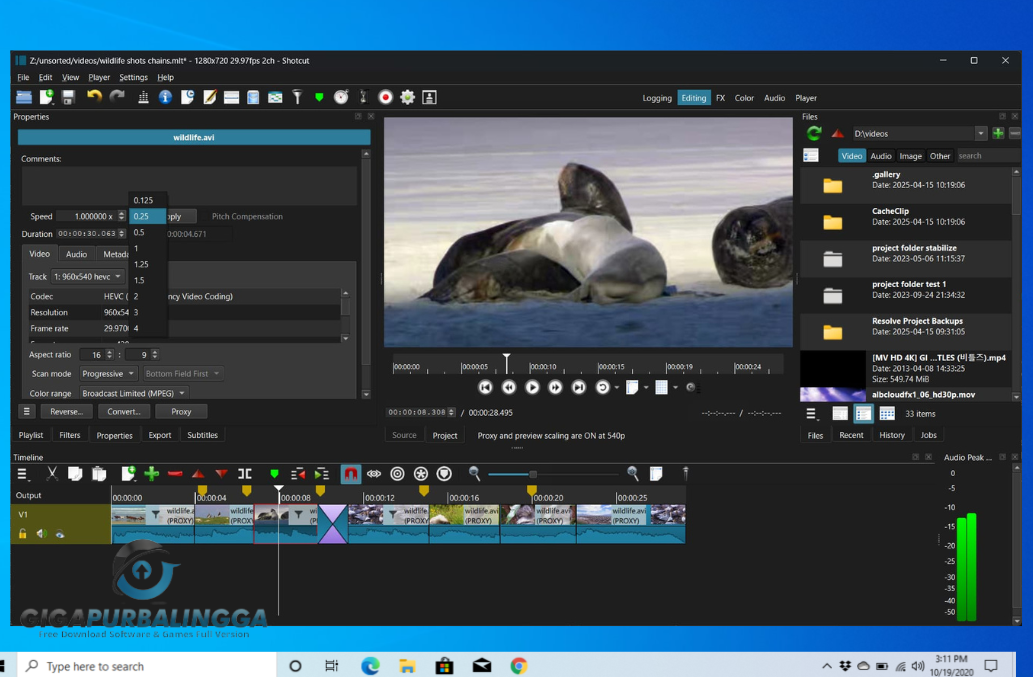Split clip at playhead icon
The height and width of the screenshot is (677, 1033).
tap(244, 474)
